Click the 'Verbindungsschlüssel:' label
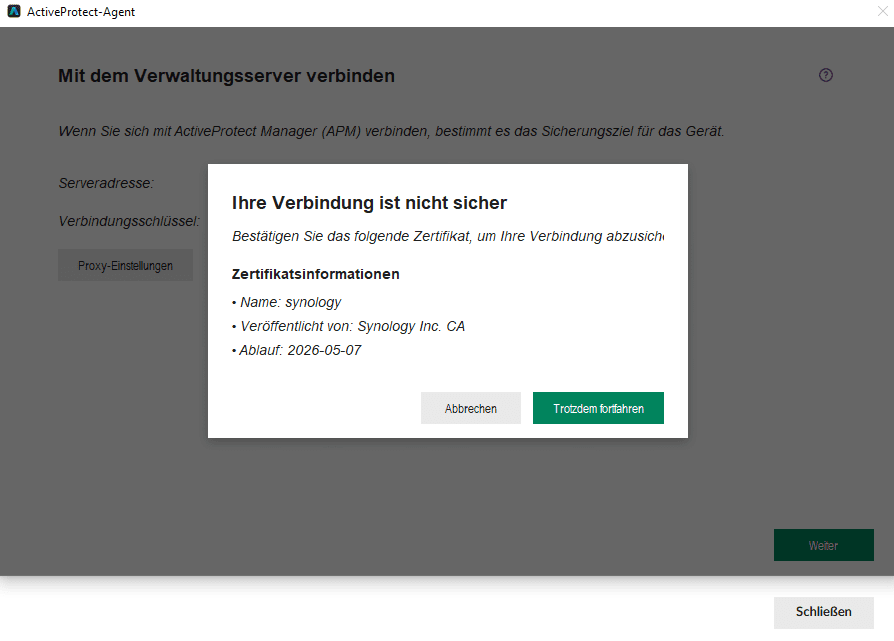The width and height of the screenshot is (894, 641). point(129,221)
